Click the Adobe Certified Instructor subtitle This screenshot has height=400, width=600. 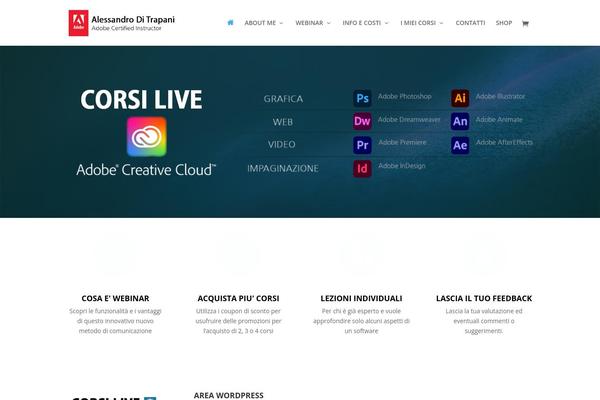(x=126, y=28)
